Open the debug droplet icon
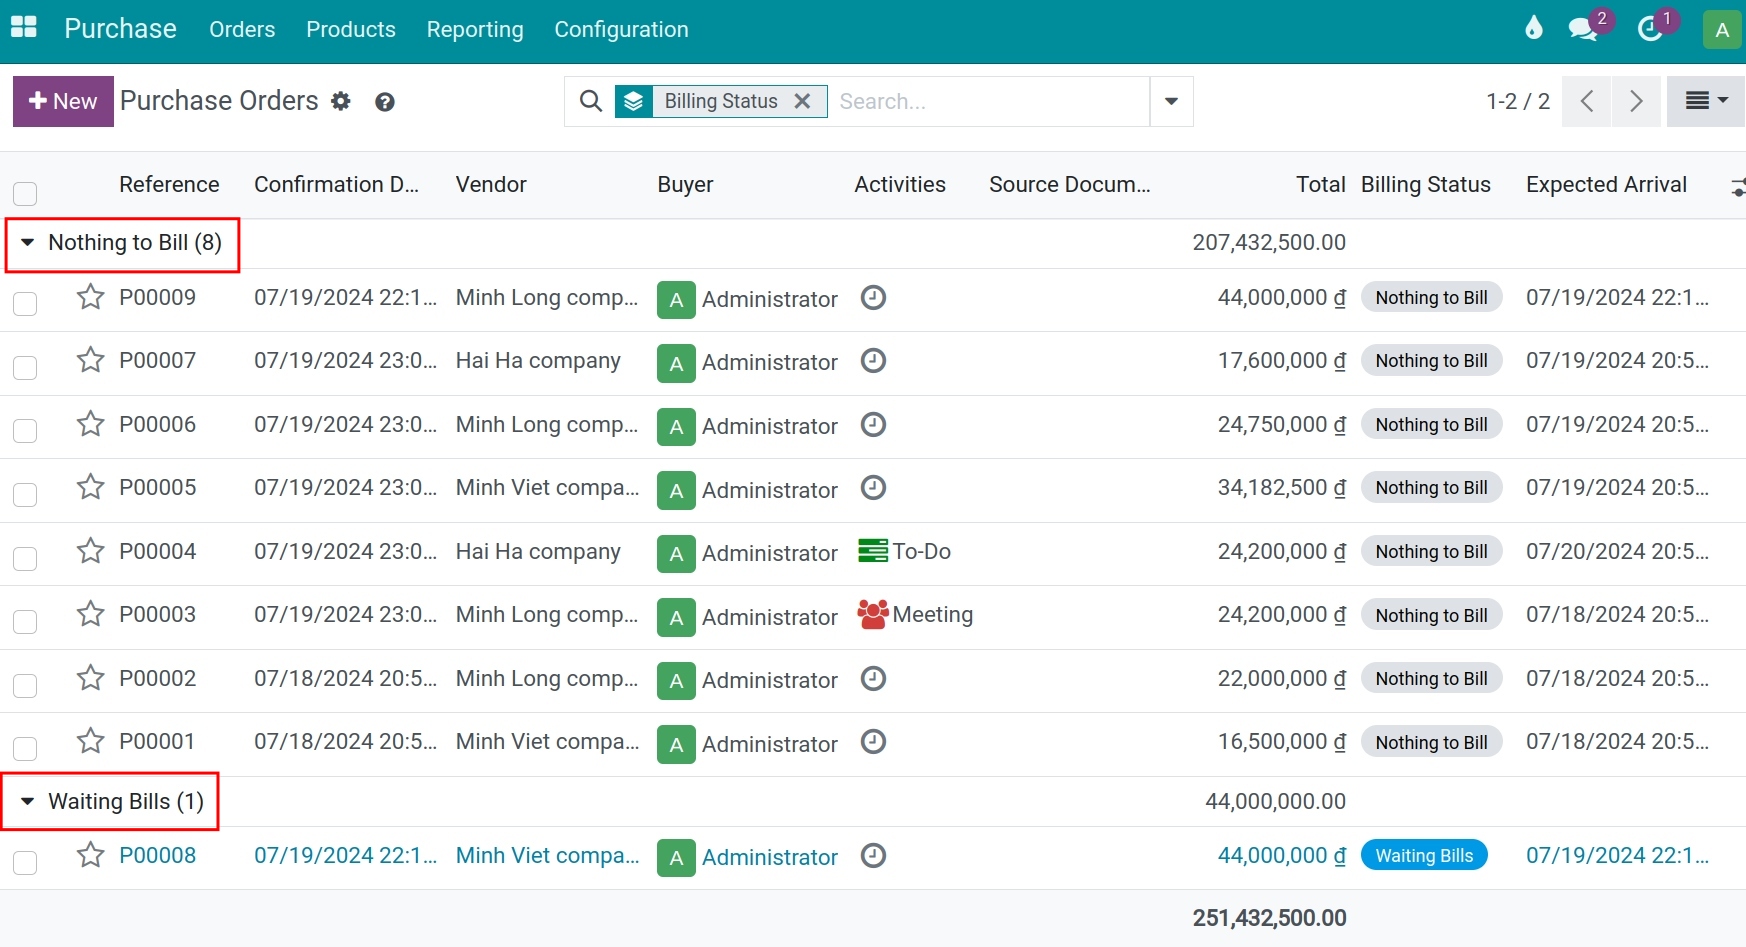The height and width of the screenshot is (947, 1746). click(x=1533, y=28)
